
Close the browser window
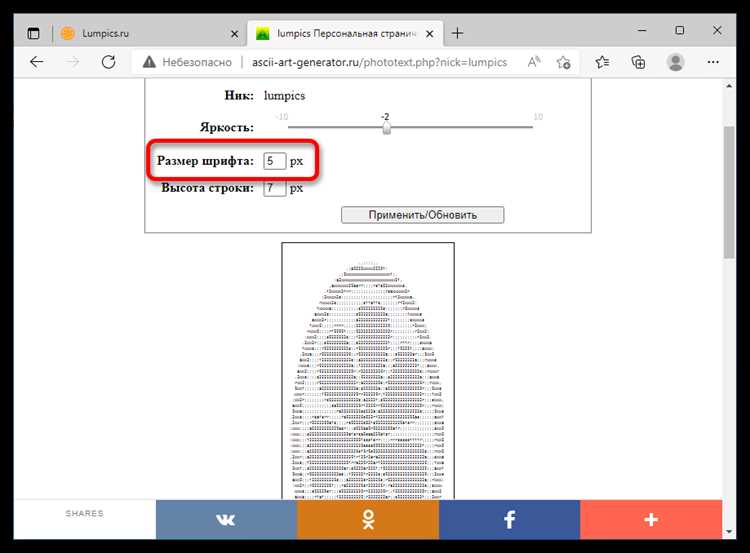pyautogui.click(x=717, y=31)
